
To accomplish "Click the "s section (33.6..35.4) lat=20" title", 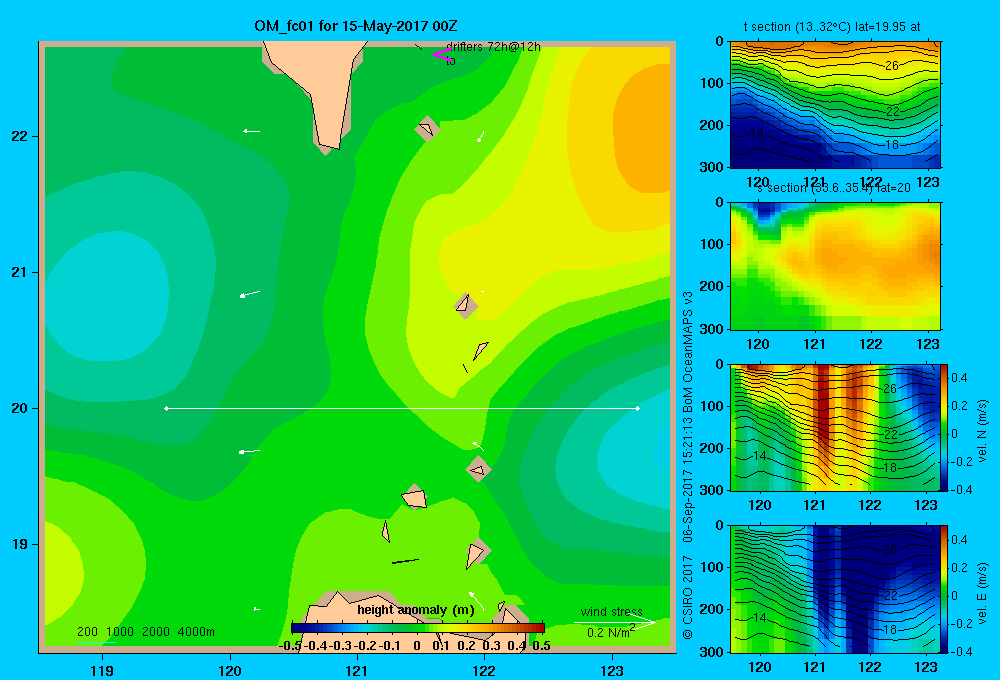I will (x=834, y=188).
